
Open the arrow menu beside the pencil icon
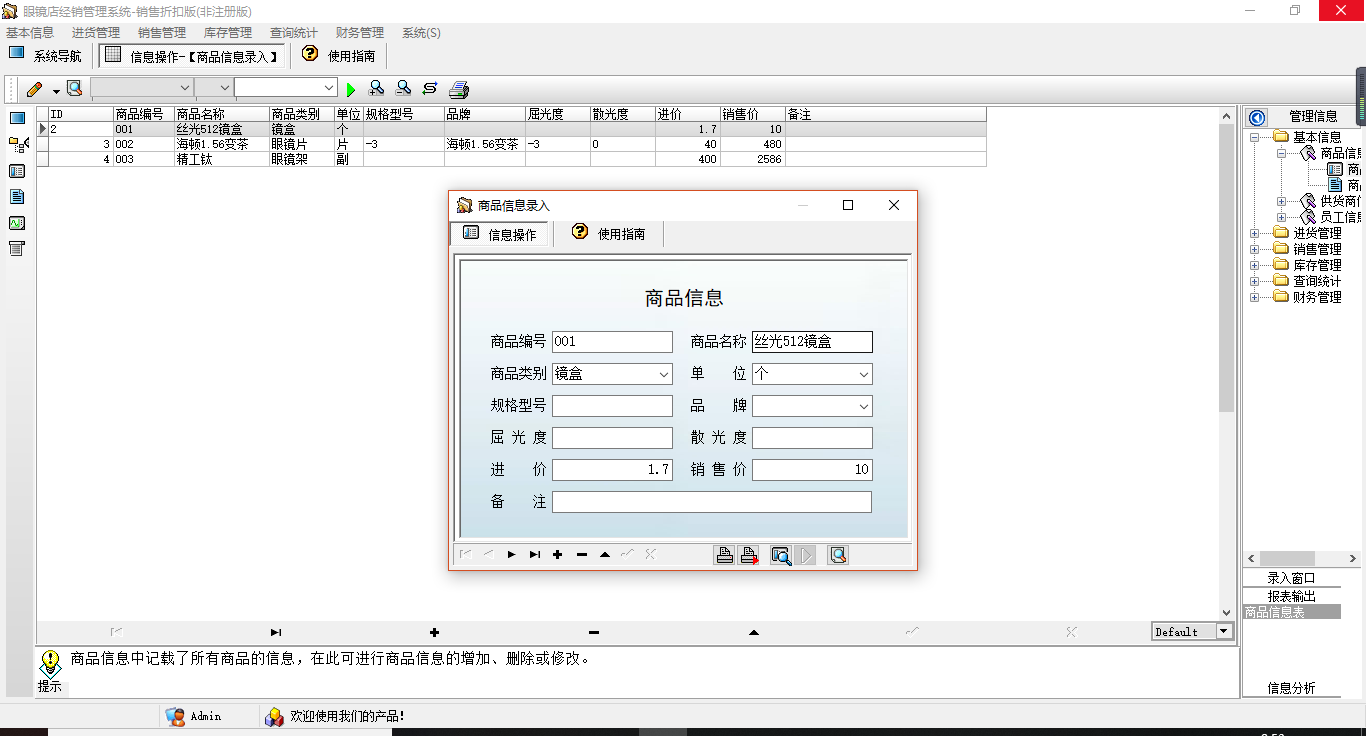[56, 90]
